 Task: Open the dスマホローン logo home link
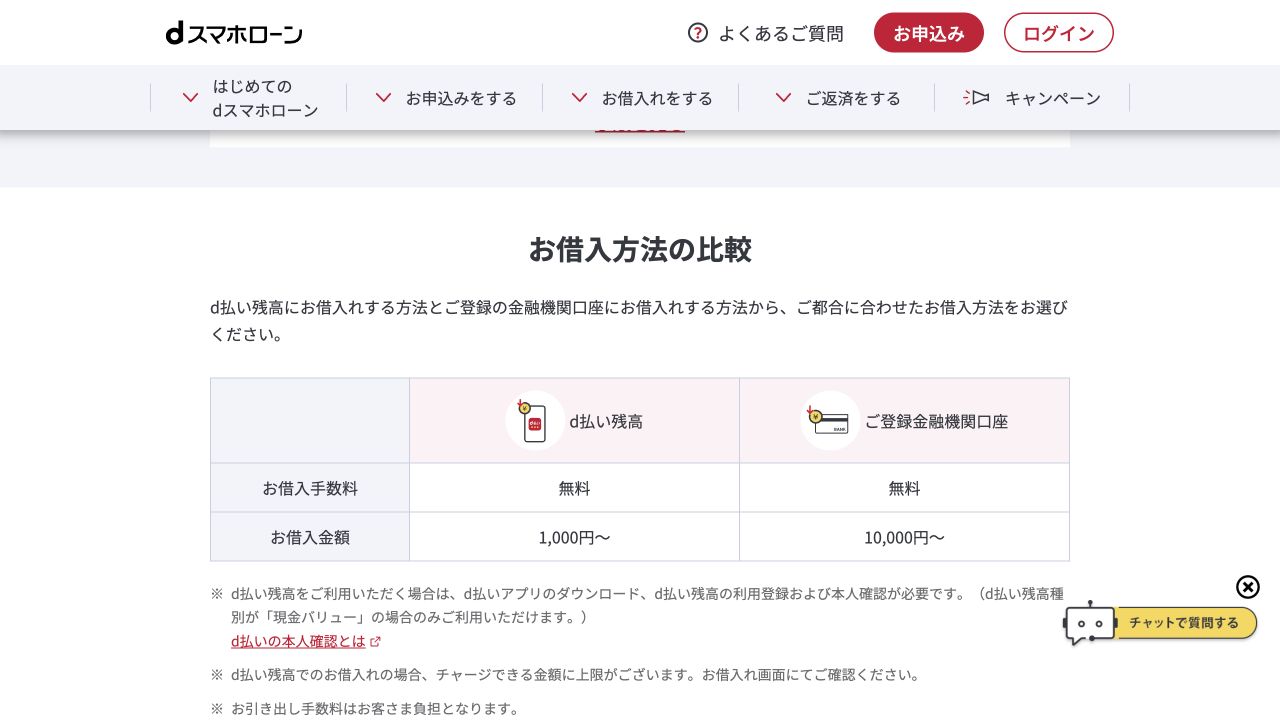coord(234,33)
